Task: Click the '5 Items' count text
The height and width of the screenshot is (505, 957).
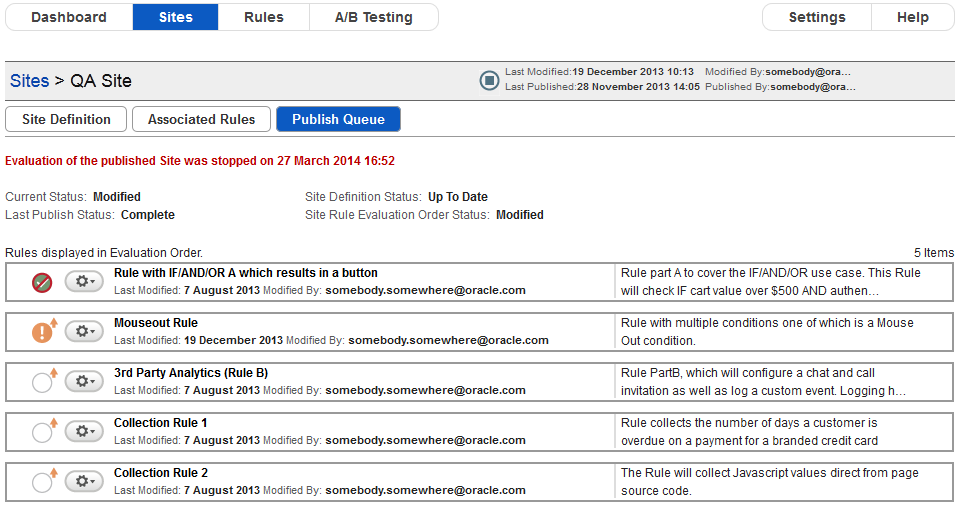Action: pyautogui.click(x=934, y=253)
